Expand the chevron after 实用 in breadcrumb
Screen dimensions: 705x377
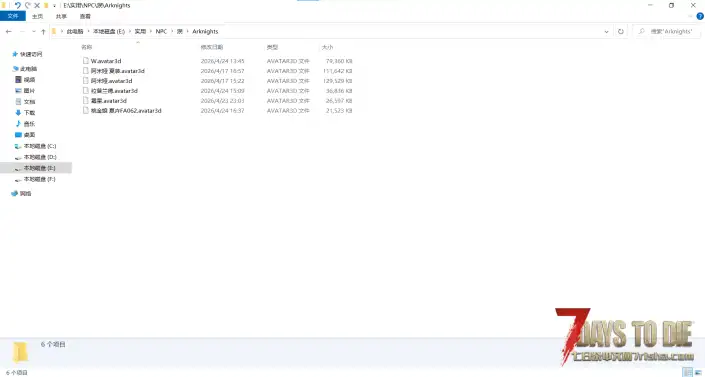coord(151,31)
